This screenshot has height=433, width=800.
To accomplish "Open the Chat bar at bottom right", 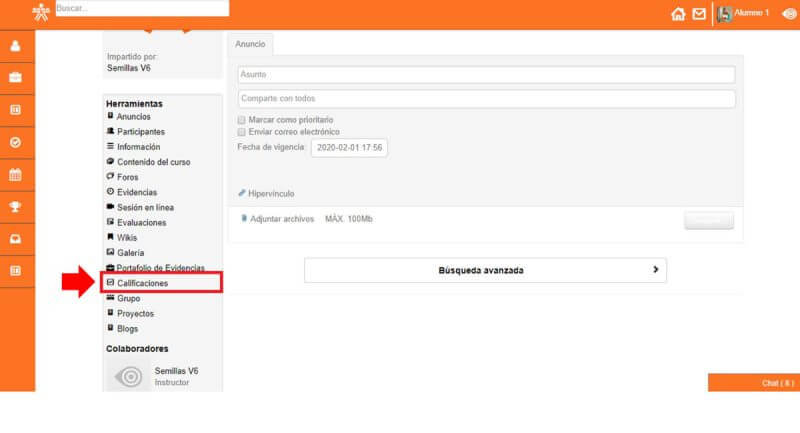I will click(753, 383).
